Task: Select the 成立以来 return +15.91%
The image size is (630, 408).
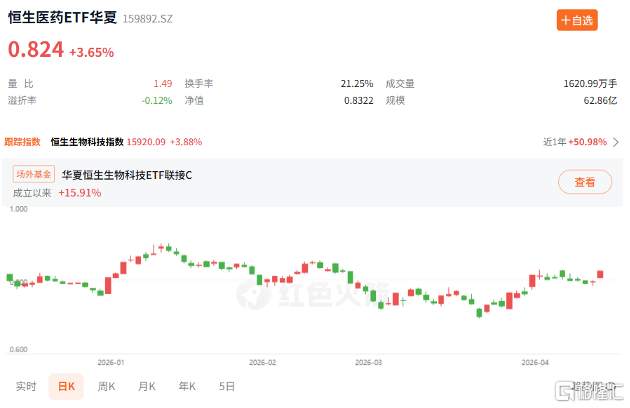Action: click(80, 193)
